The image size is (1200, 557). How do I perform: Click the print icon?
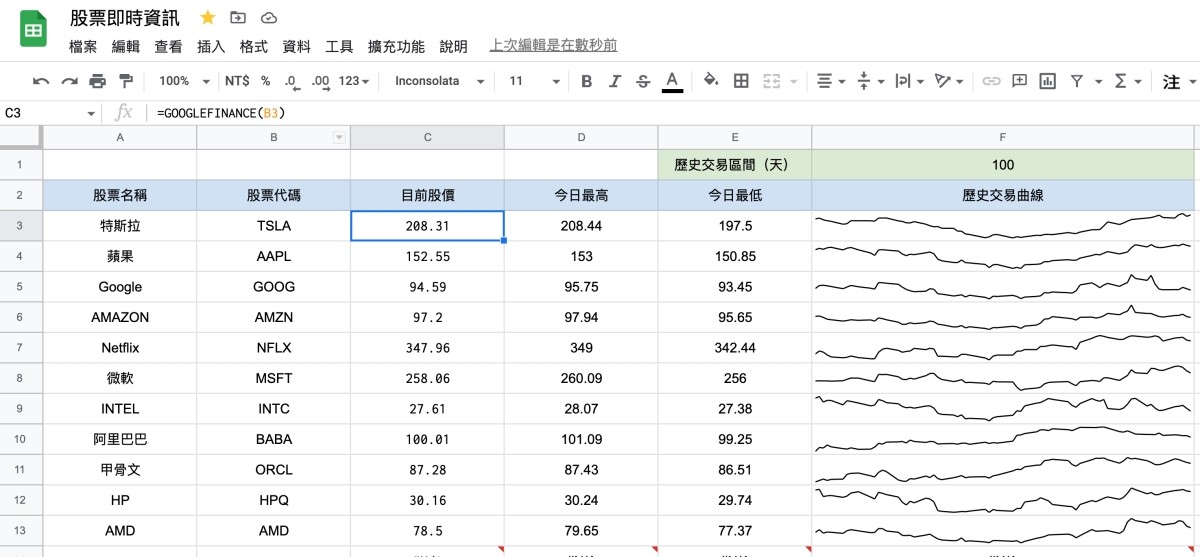point(97,81)
